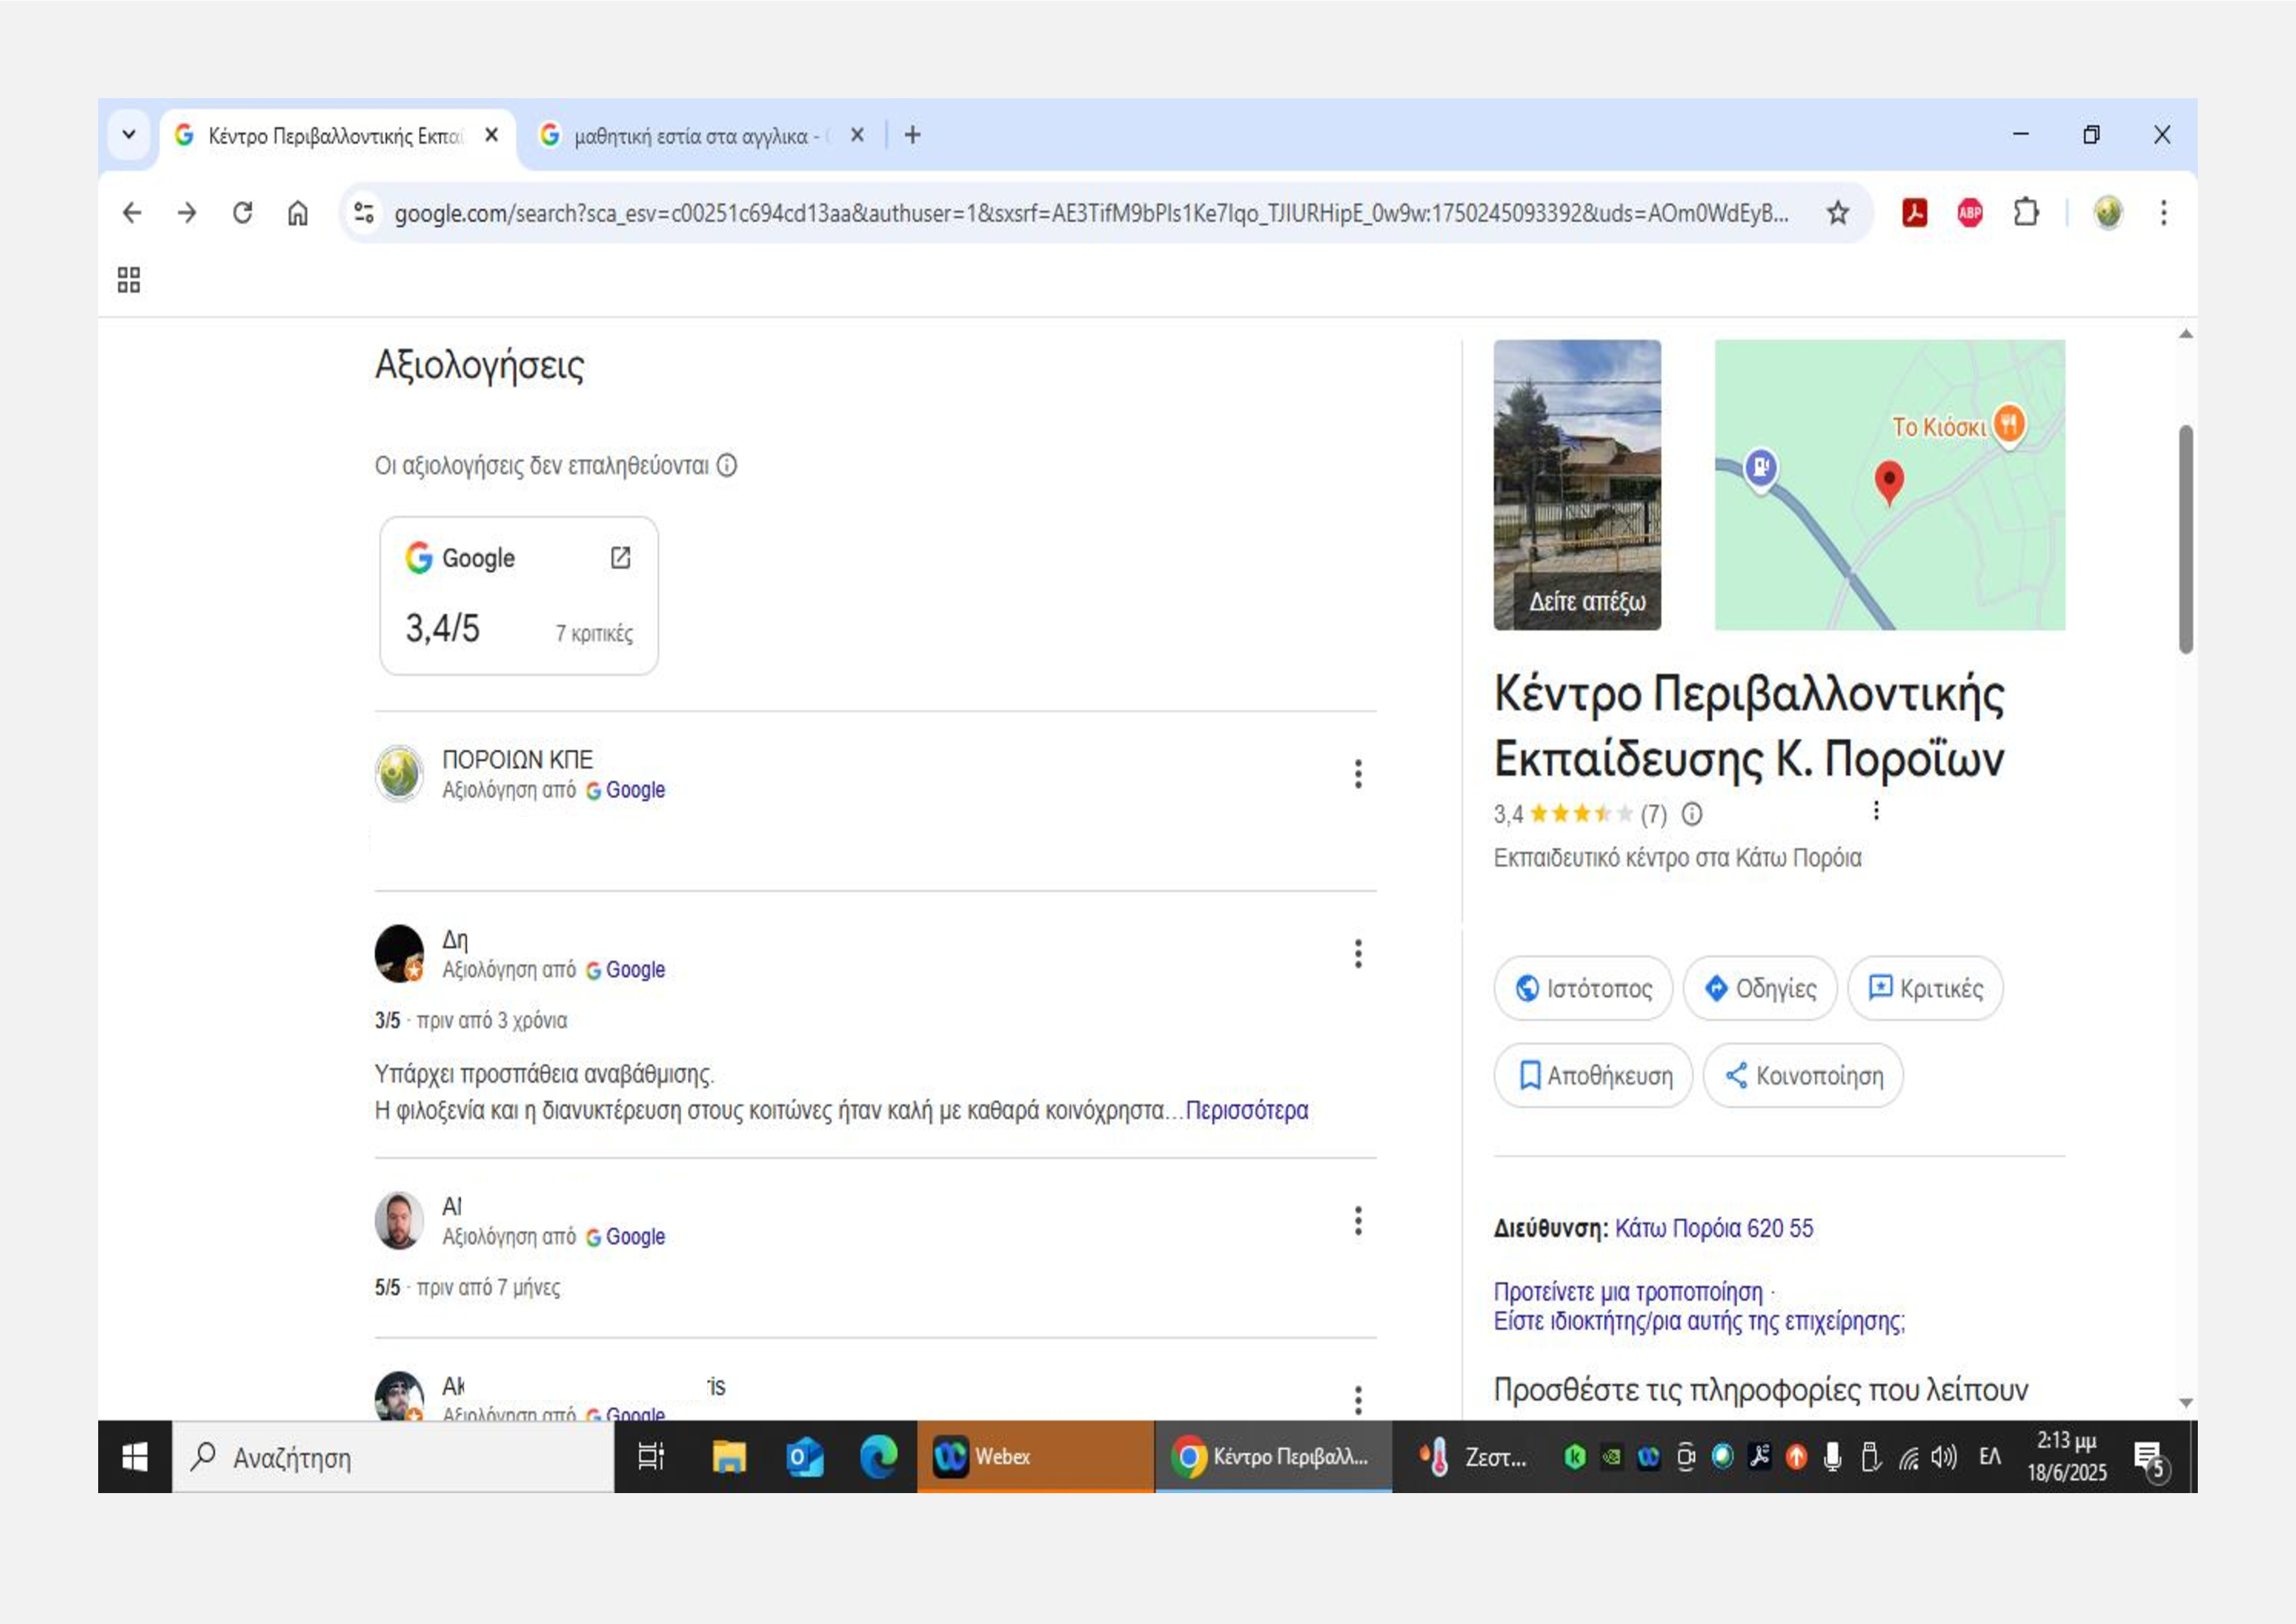Open the Extensions puzzle icon
2296x1624 pixels.
(x=2025, y=213)
